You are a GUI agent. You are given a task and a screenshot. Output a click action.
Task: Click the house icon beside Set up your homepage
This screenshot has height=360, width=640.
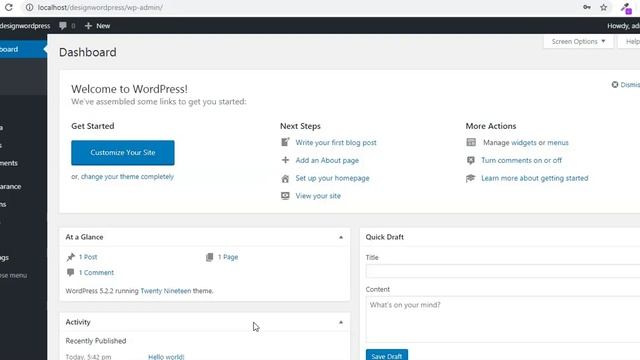[285, 178]
